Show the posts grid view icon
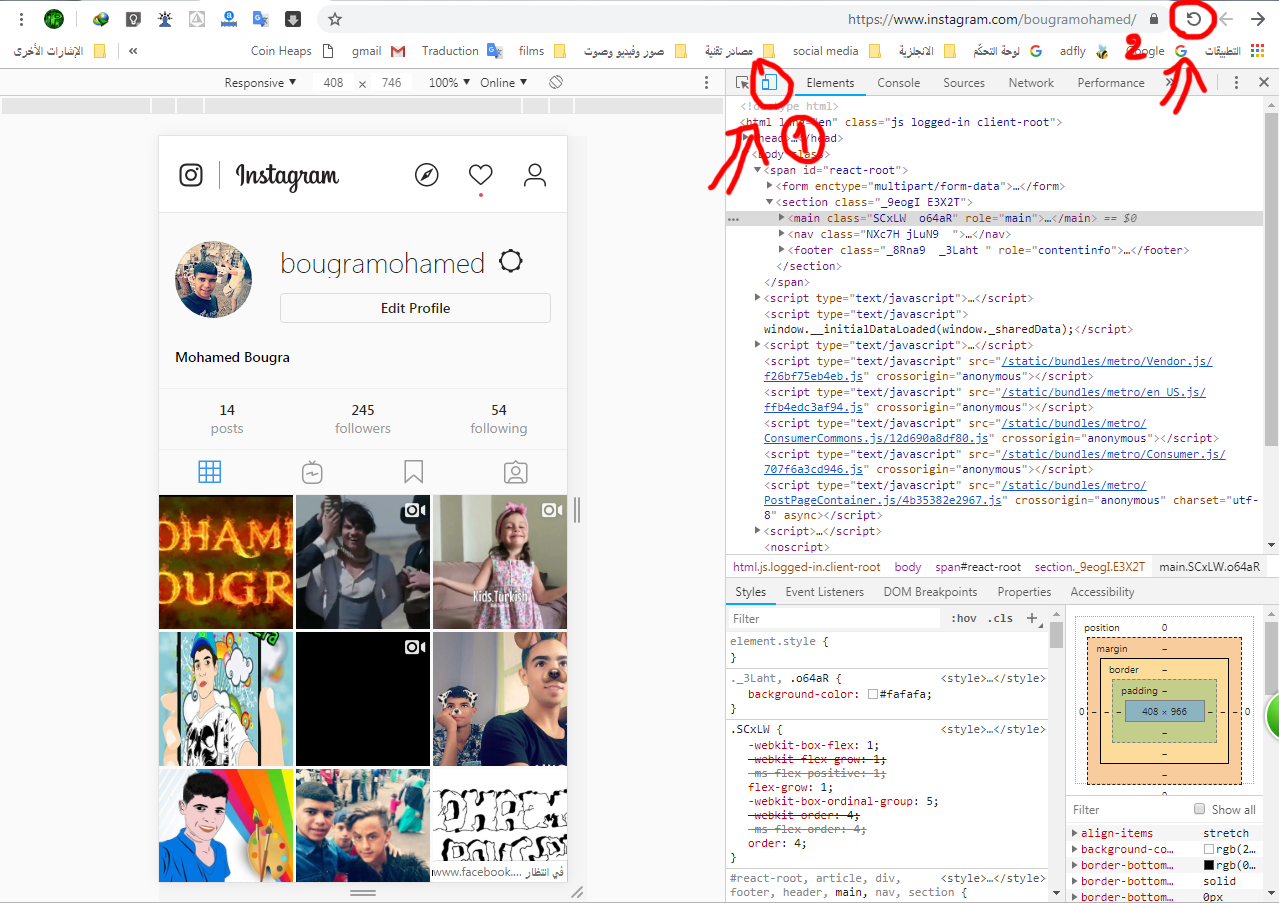1279x903 pixels. click(x=210, y=472)
